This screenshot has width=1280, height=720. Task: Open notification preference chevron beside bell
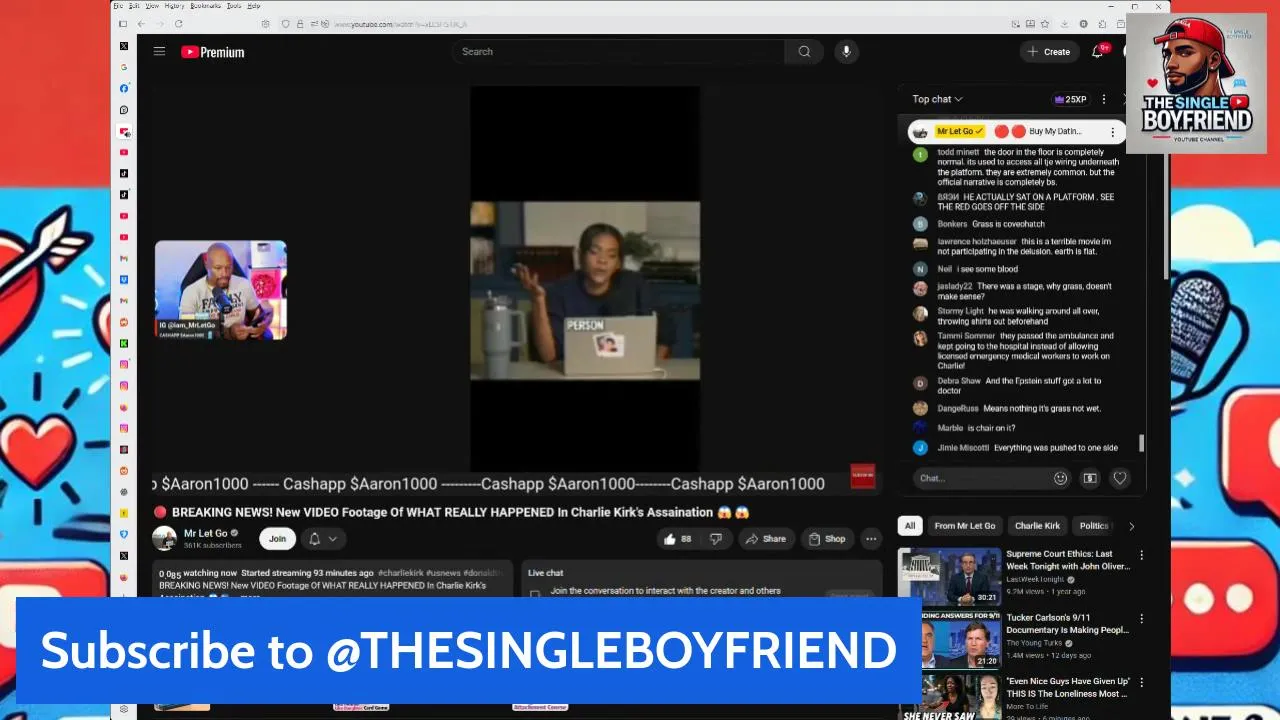(333, 539)
